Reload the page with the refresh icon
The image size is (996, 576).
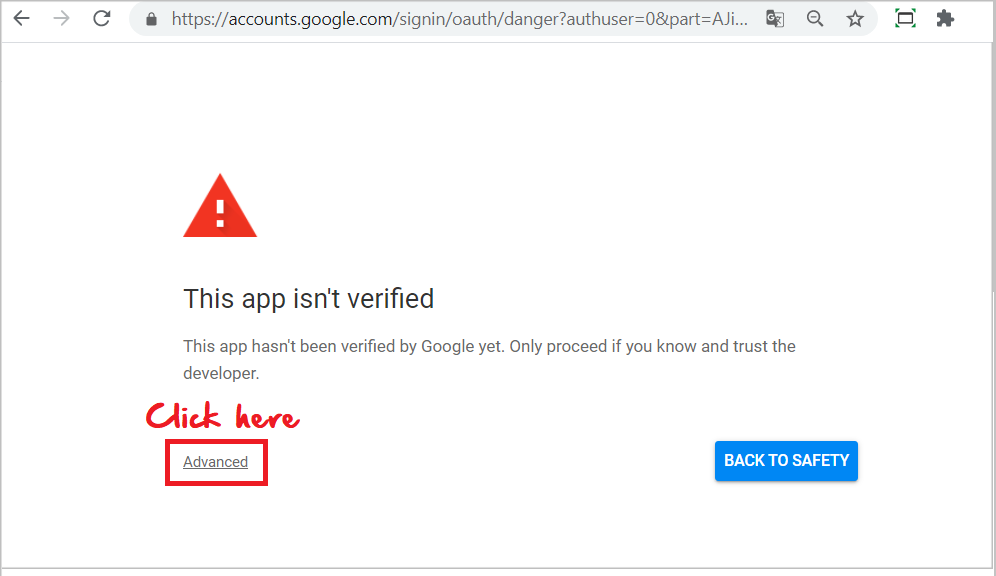point(102,18)
